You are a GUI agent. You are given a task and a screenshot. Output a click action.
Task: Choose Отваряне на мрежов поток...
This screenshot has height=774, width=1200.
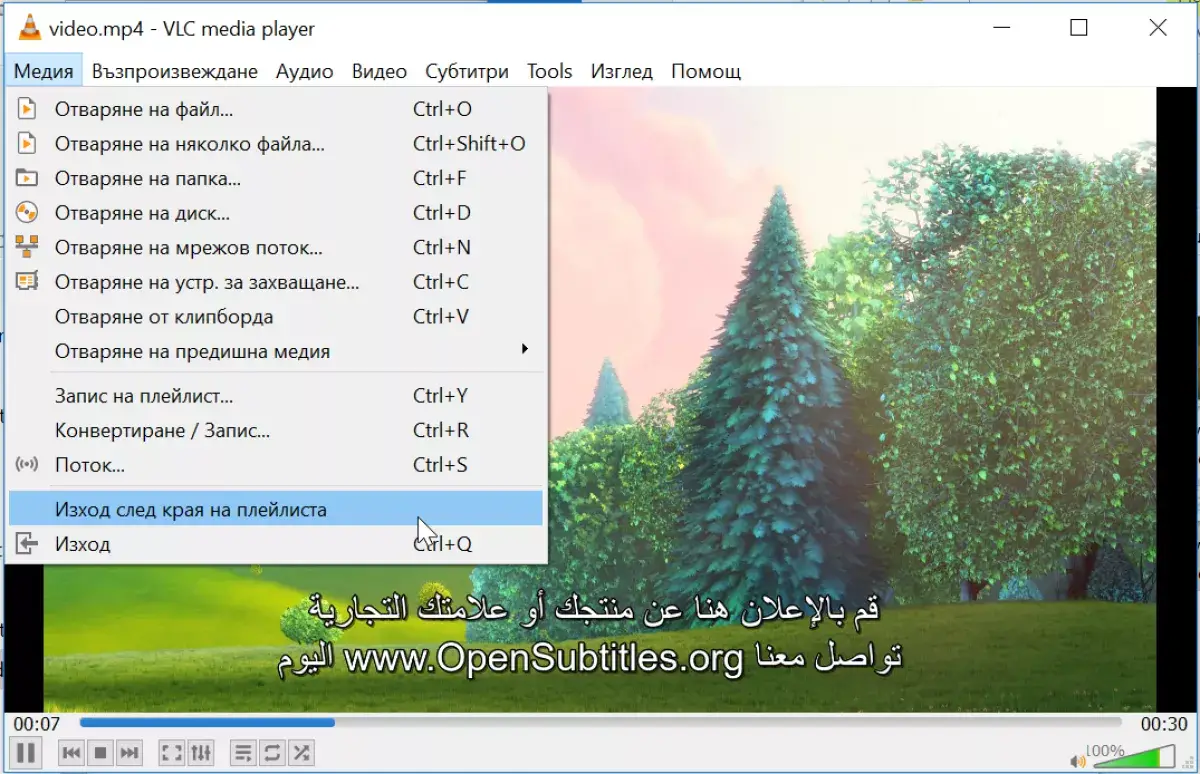(276, 247)
